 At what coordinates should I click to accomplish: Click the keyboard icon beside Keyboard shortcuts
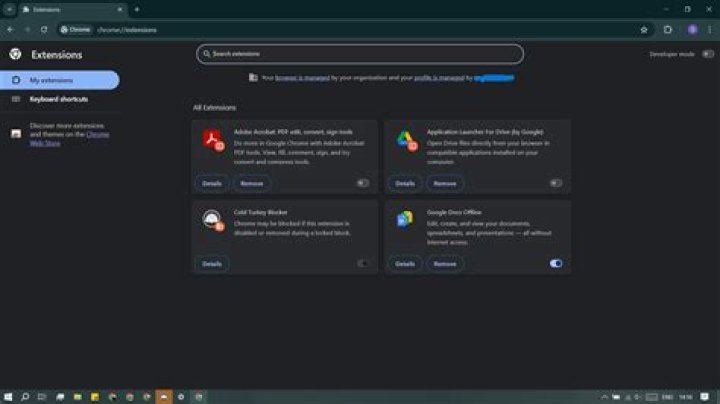pos(16,99)
